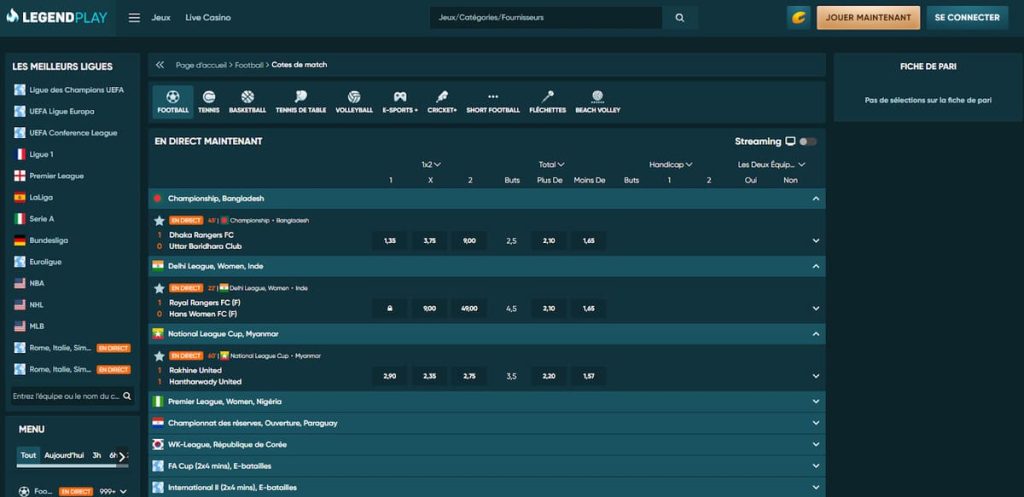Select the Basketball sport icon
1024x497 pixels.
pos(248,102)
